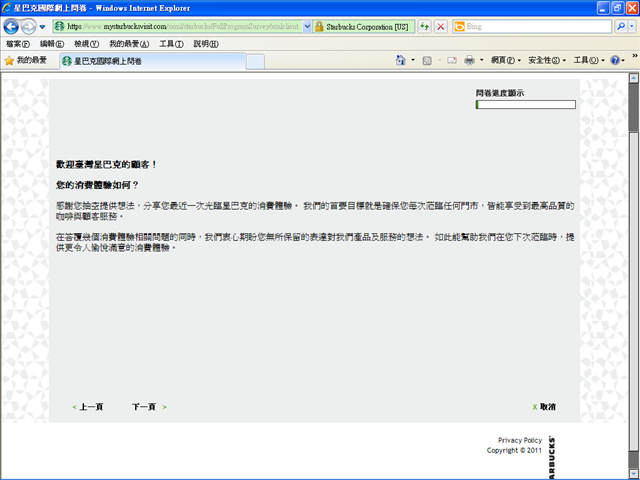Open the search provider dropdown arrow
The width and height of the screenshot is (640, 480).
pos(632,27)
